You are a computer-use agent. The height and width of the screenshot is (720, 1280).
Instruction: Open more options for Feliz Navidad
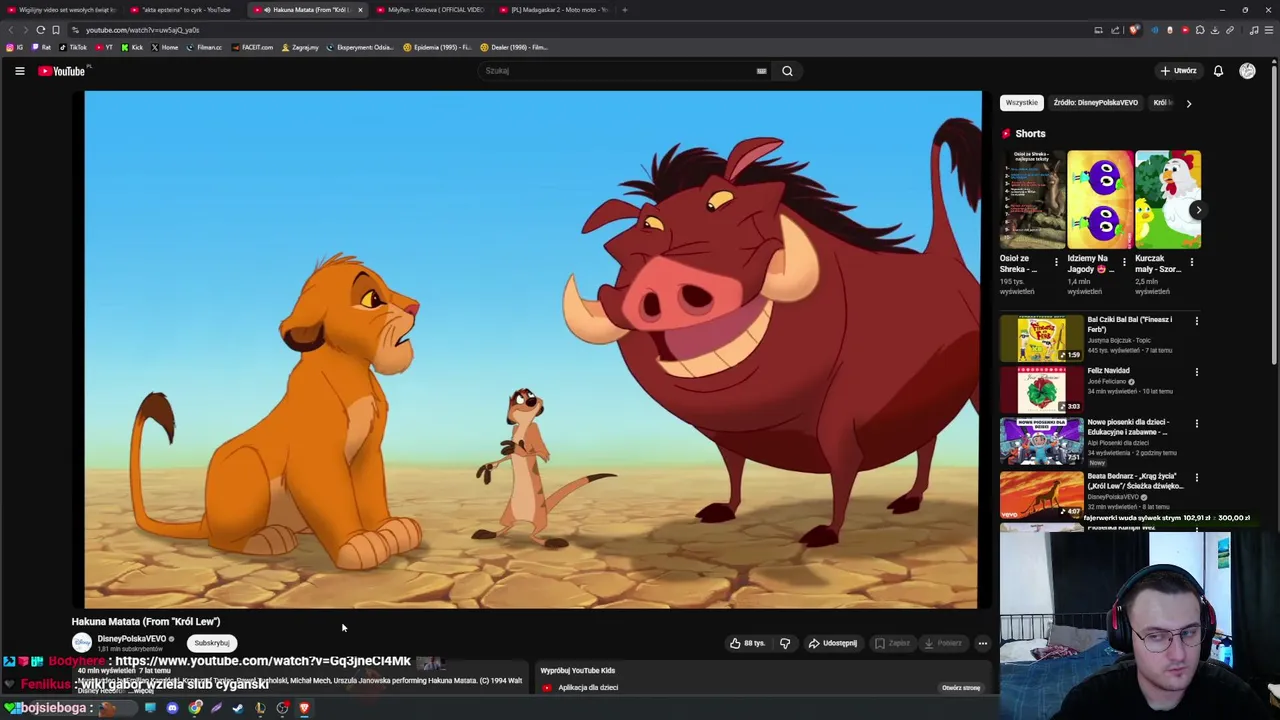(1196, 372)
